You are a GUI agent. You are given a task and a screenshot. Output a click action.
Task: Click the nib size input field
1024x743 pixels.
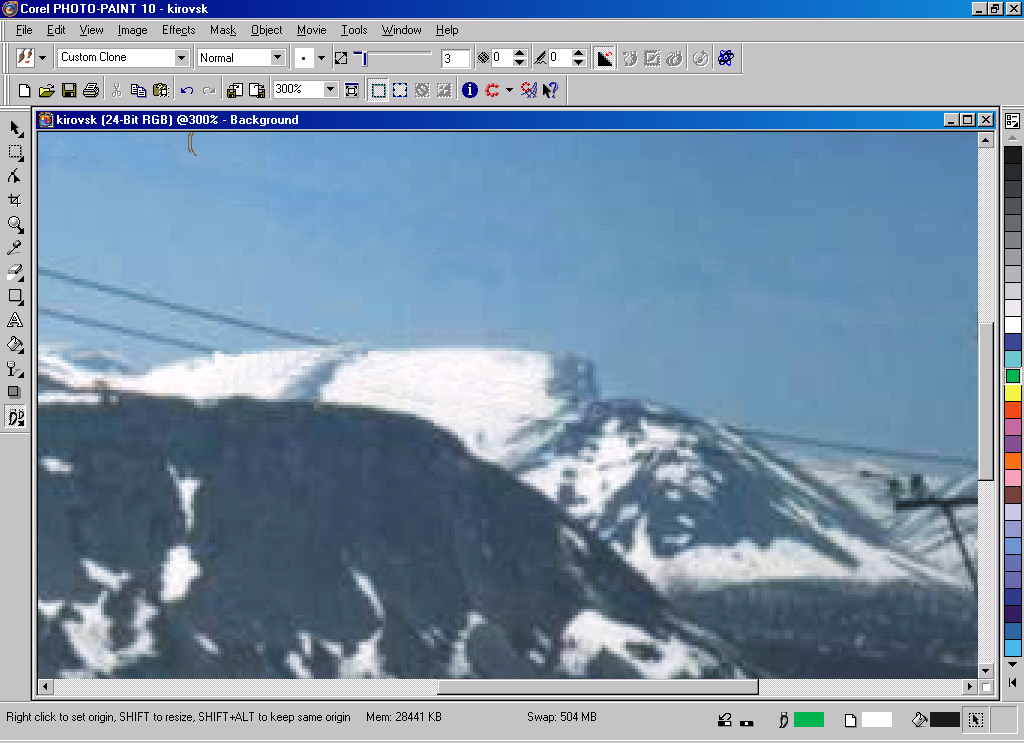point(455,58)
